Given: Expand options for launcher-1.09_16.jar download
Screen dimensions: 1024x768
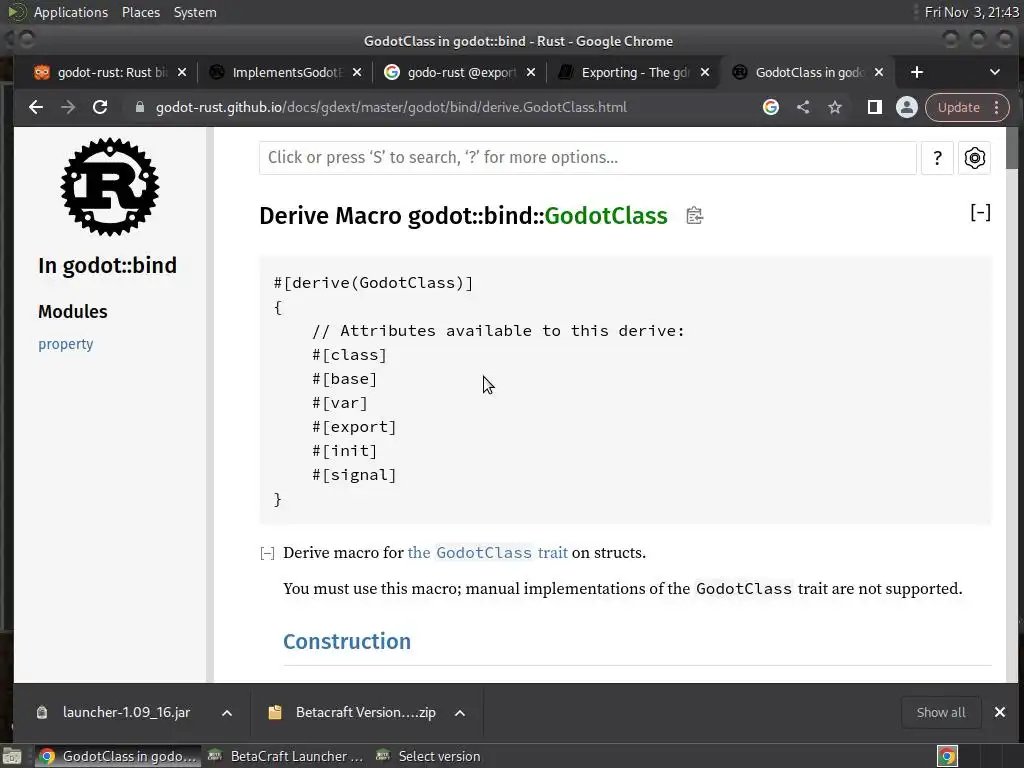Looking at the screenshot, I should tap(227, 713).
